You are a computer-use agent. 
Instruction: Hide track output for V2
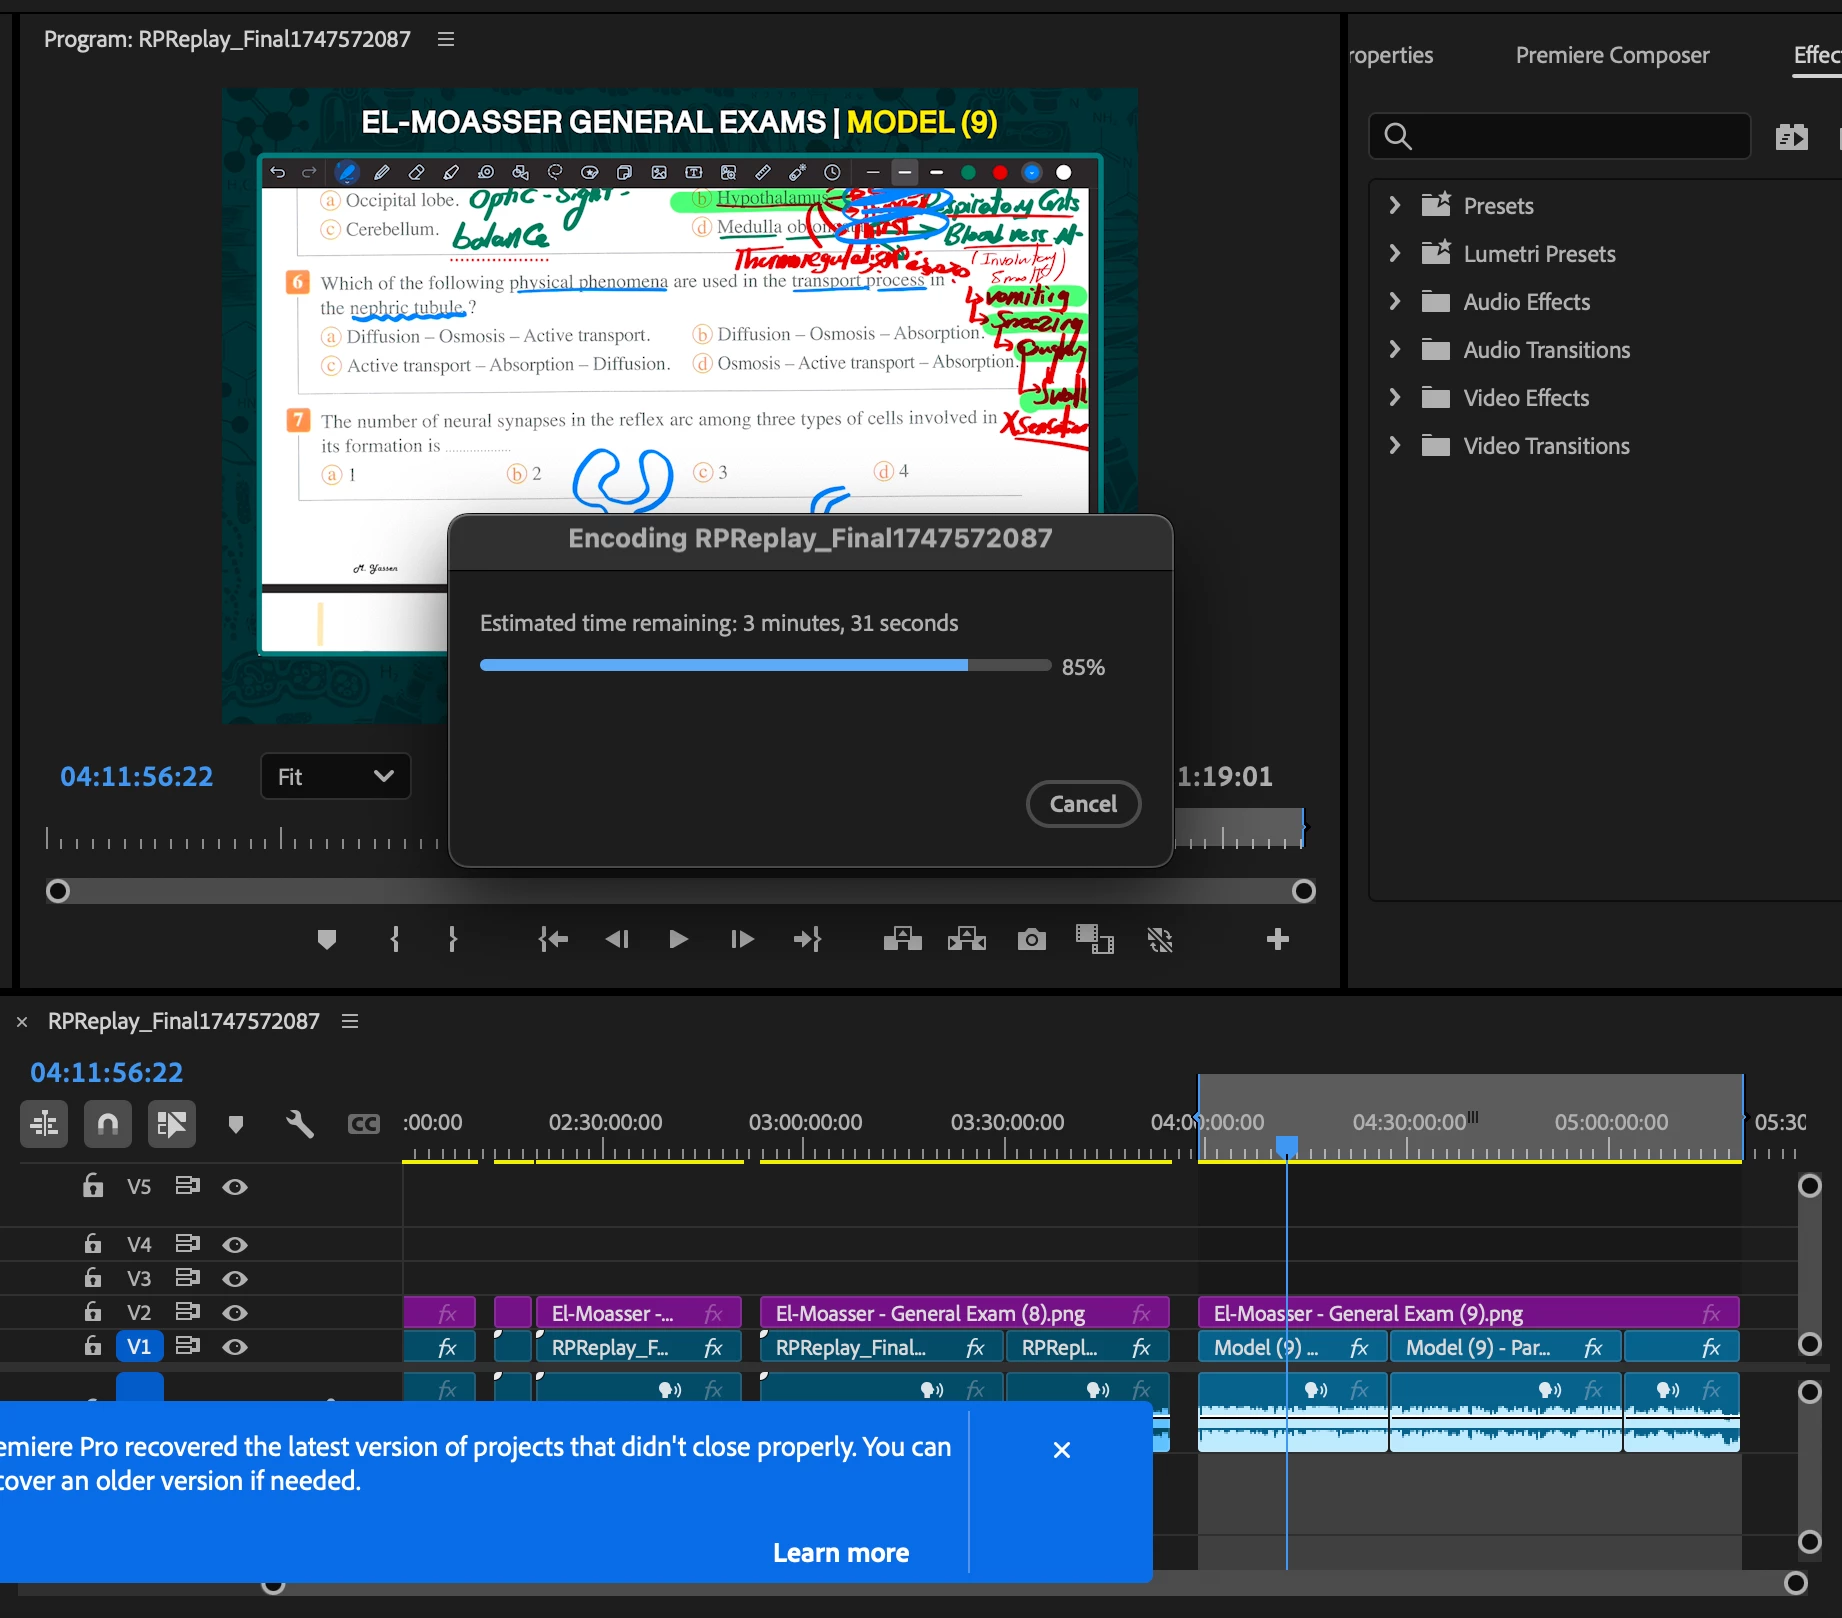click(235, 1313)
